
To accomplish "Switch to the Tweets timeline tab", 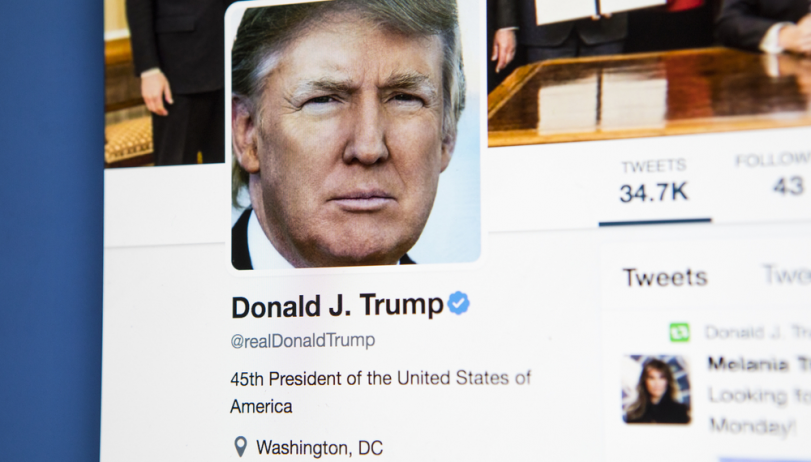I will (665, 278).
